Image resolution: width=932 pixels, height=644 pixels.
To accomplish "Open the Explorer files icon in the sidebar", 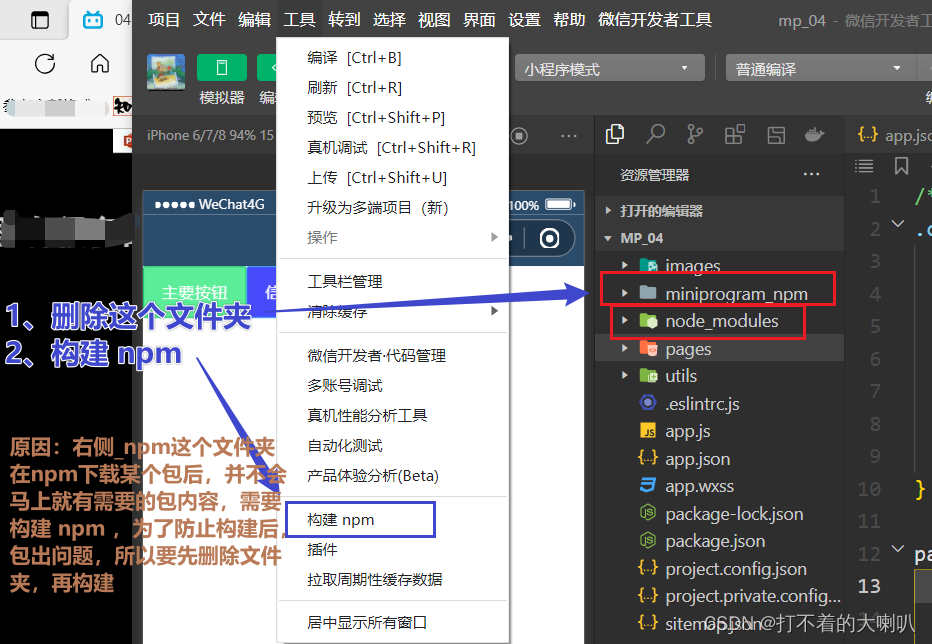I will tap(615, 134).
